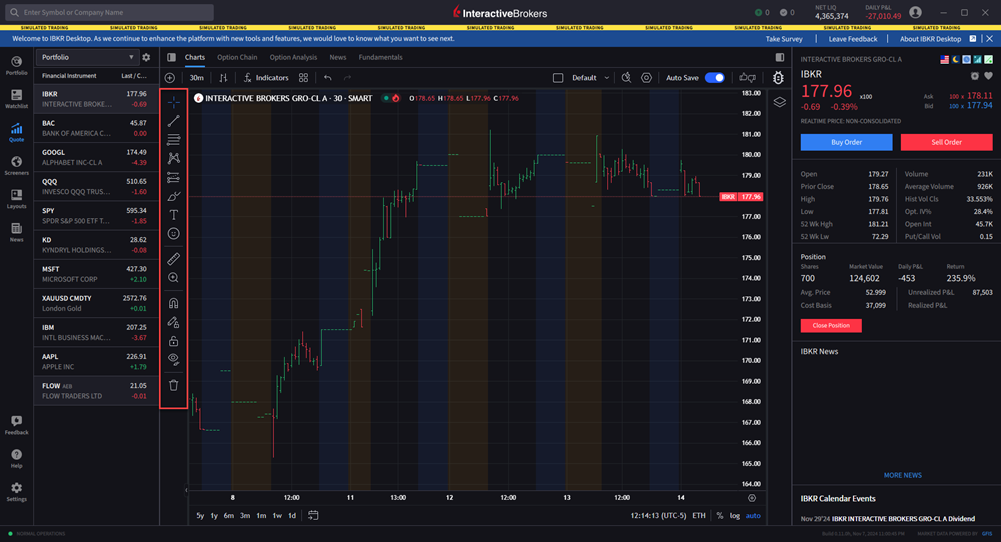Image resolution: width=1001 pixels, height=542 pixels.
Task: Switch to the News tab
Action: click(x=338, y=57)
